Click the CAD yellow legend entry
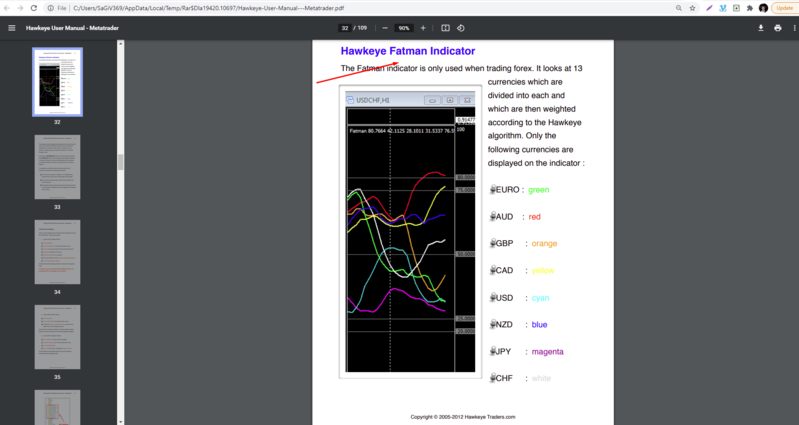The image size is (799, 425). (x=522, y=271)
